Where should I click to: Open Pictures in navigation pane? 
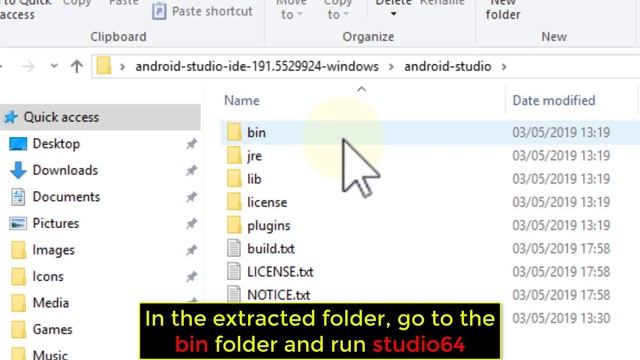pos(56,224)
